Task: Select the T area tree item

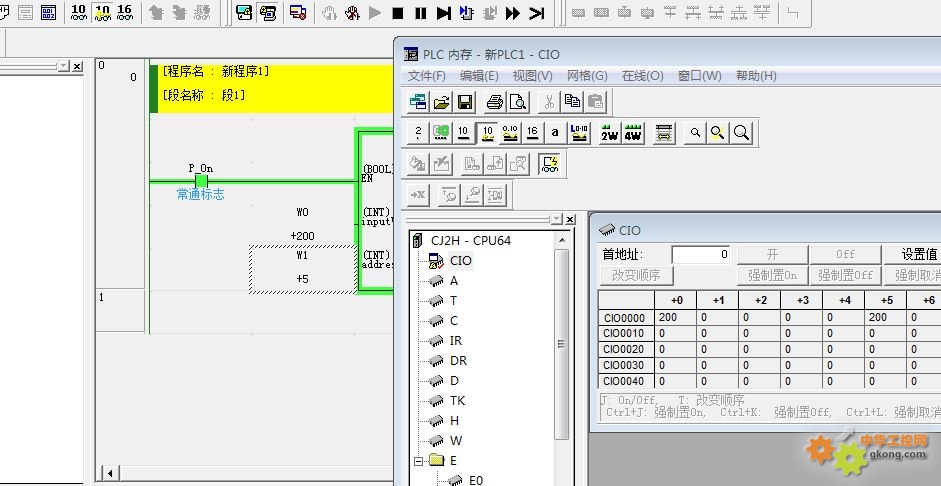Action: pos(454,301)
